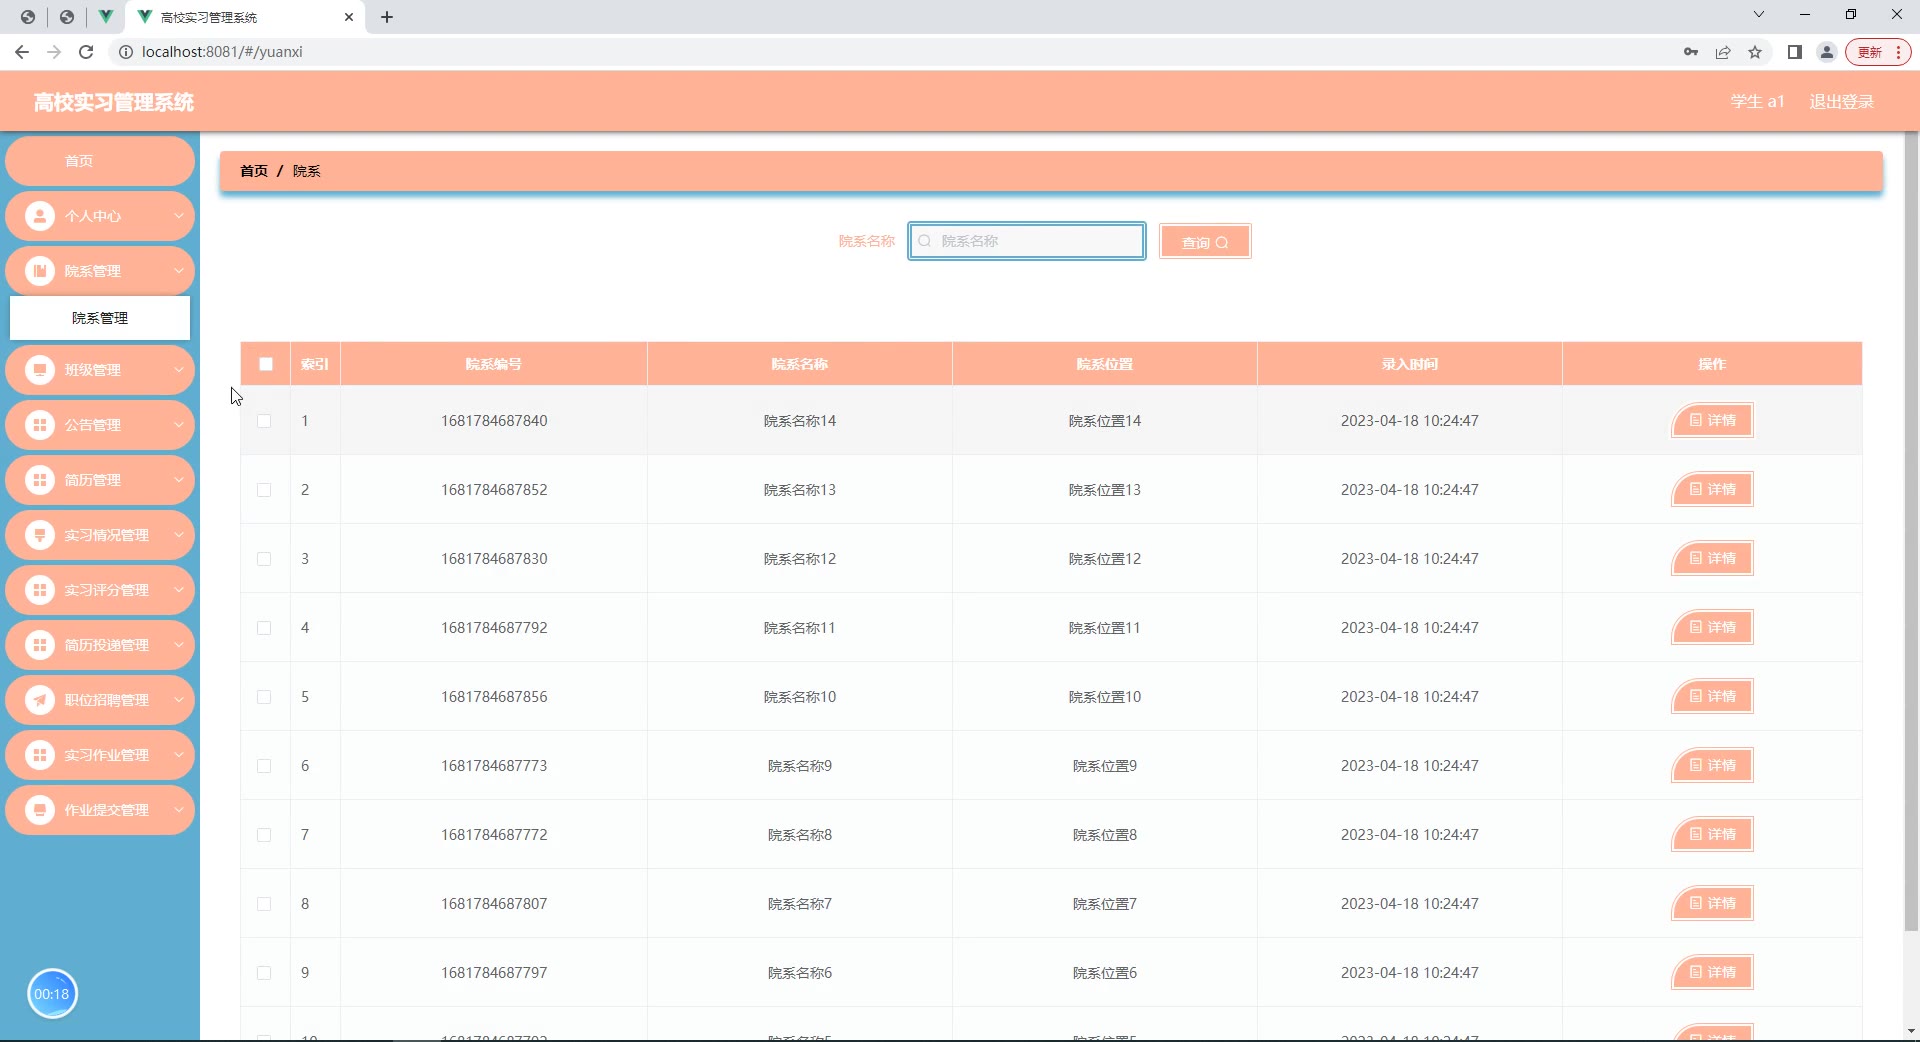This screenshot has height=1042, width=1920.
Task: Toggle the select-all checkbox in table header
Action: point(266,364)
